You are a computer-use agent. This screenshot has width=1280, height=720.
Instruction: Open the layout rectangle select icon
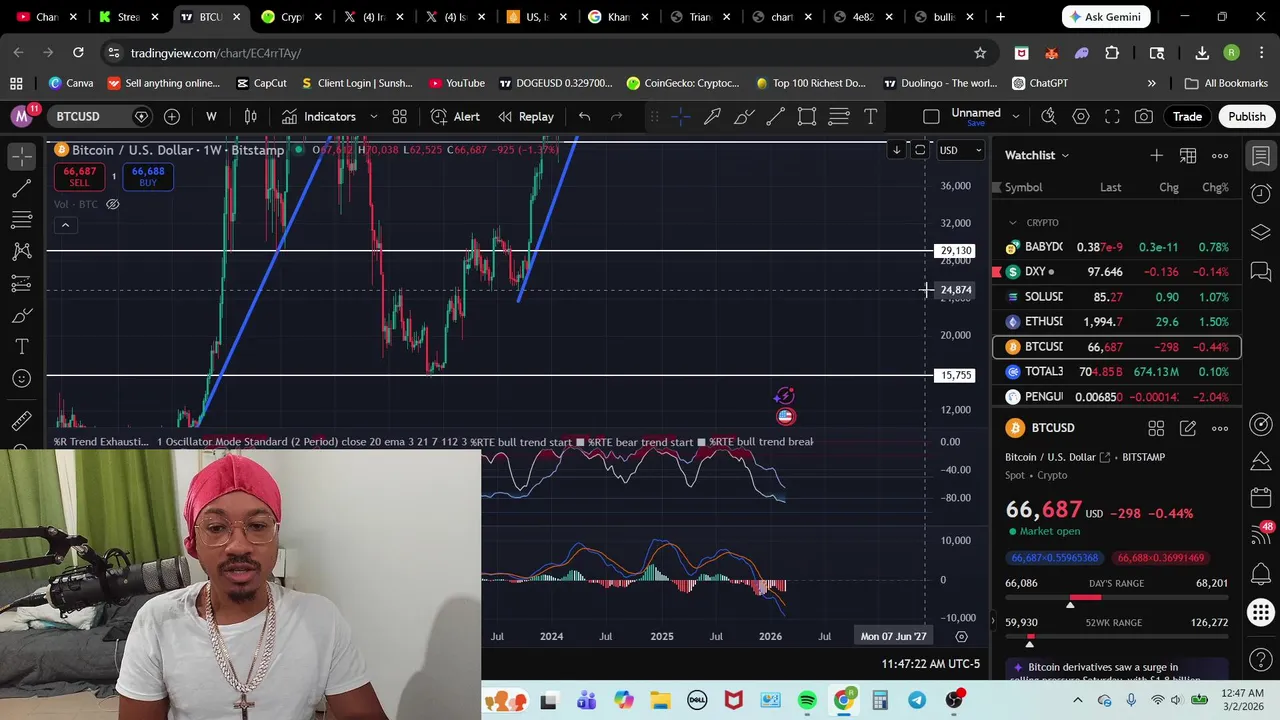931,117
